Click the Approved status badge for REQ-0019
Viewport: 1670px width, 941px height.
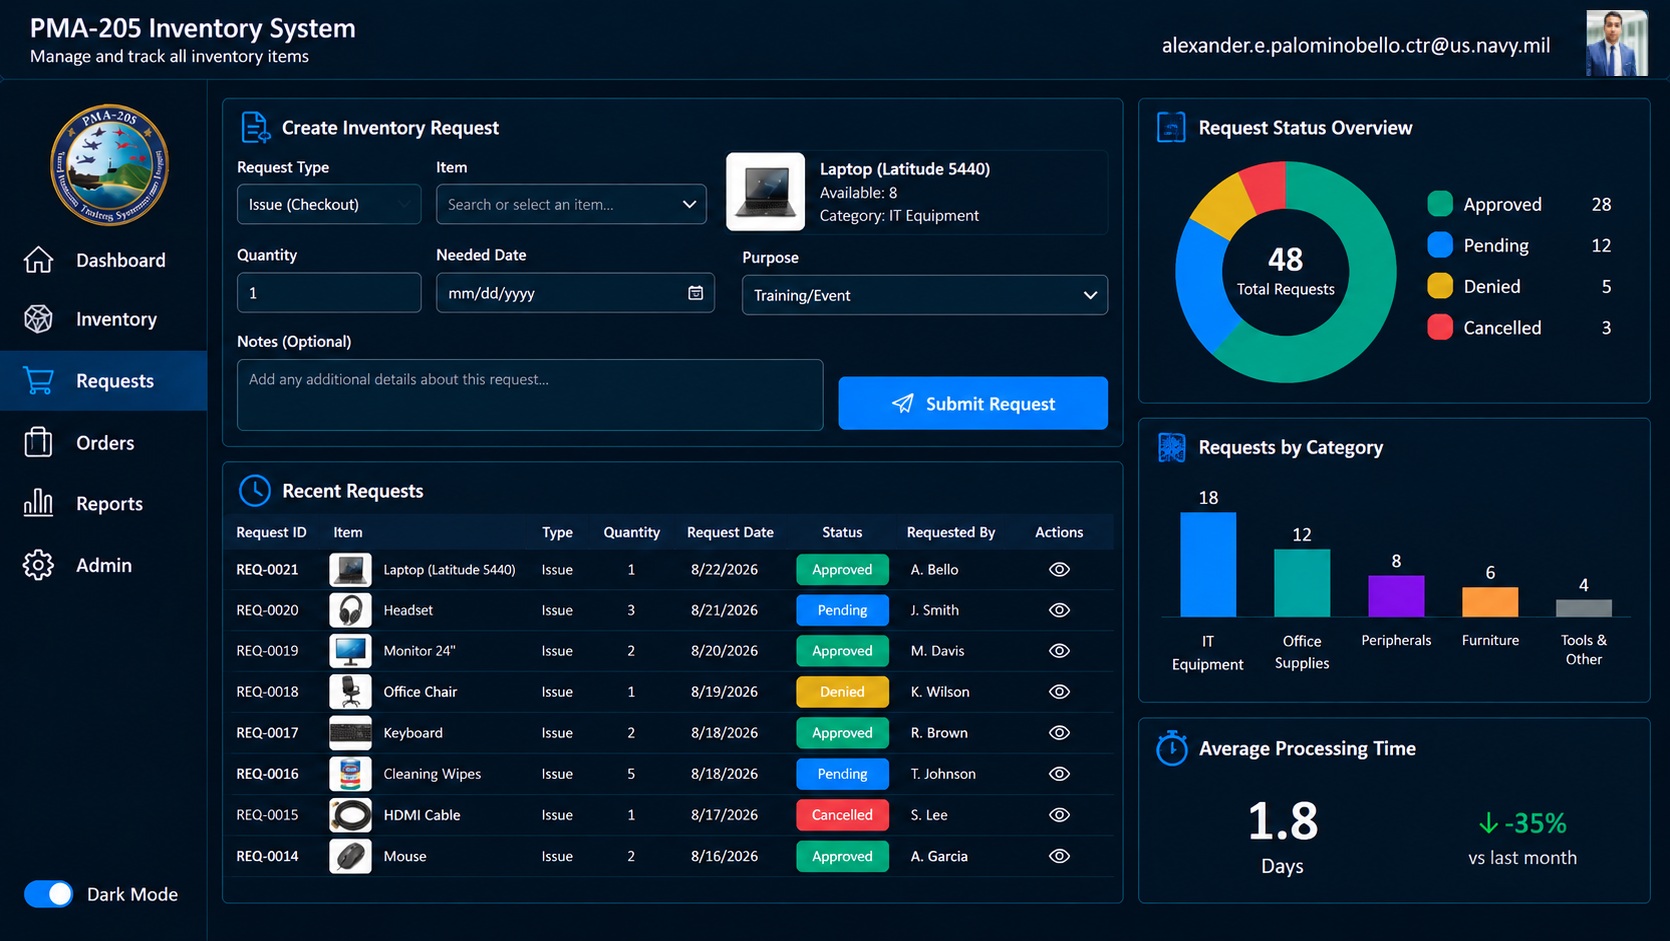point(842,651)
